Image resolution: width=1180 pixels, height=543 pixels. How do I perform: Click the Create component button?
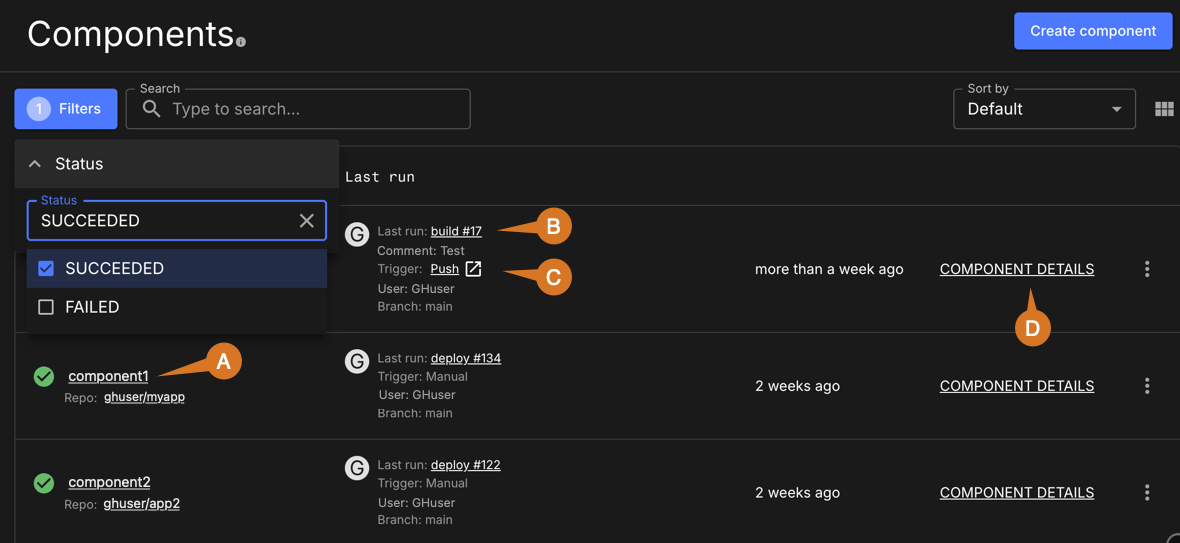[x=1093, y=31]
